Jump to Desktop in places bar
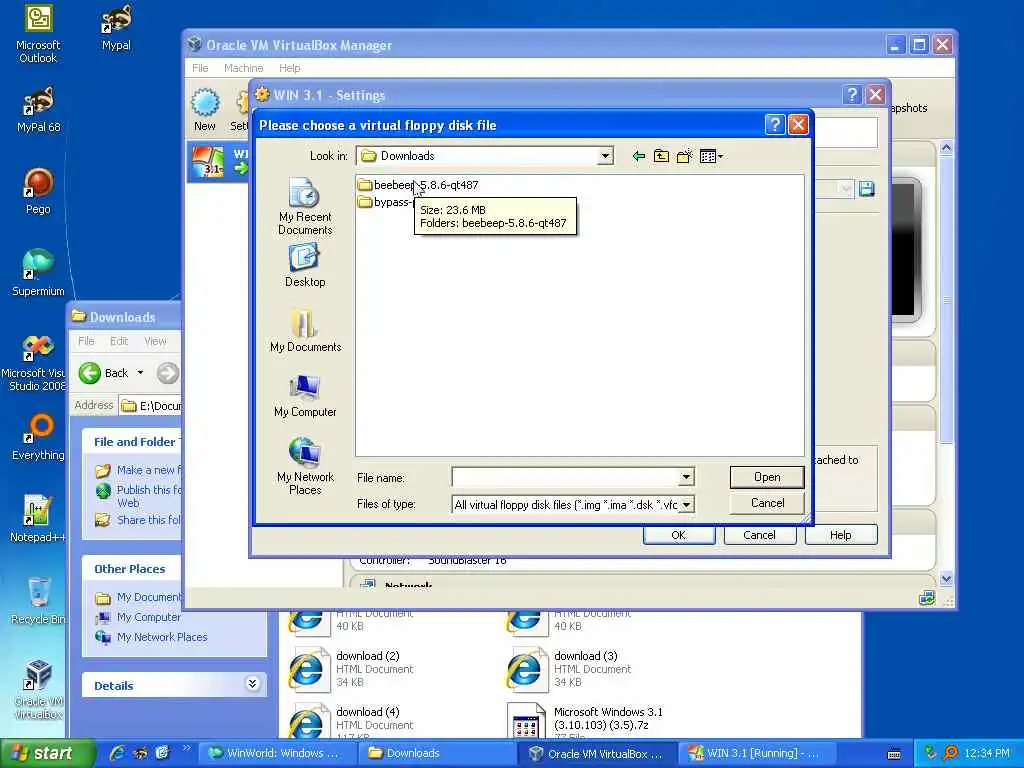1024x768 pixels. click(305, 266)
